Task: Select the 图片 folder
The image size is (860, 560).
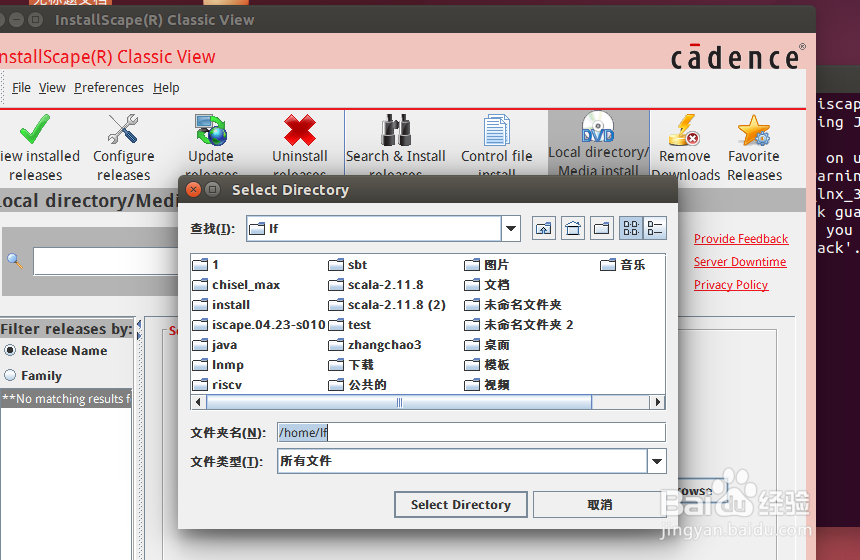Action: 486,265
